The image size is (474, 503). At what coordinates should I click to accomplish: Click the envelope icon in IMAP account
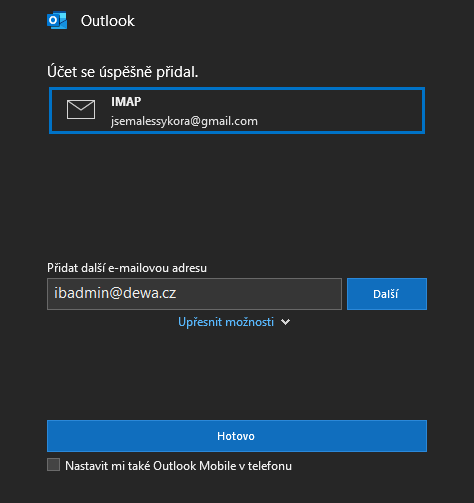coord(81,109)
